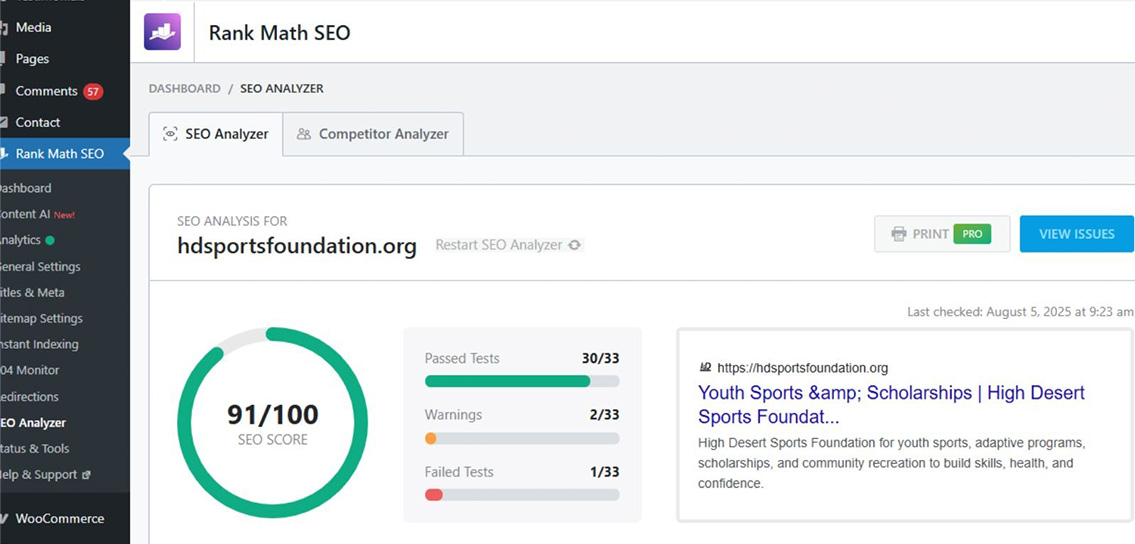Select Rank Math SEO in the sidebar

click(x=65, y=154)
